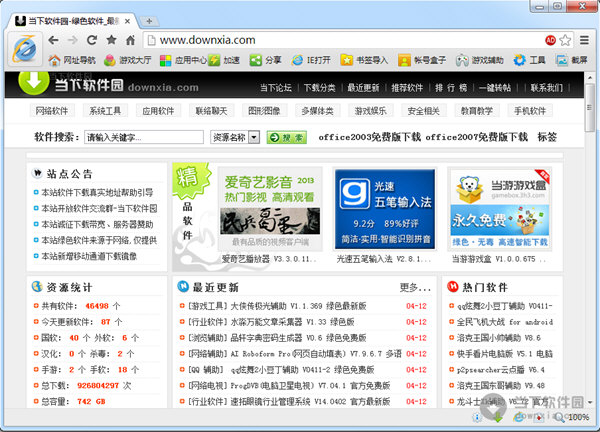The image size is (600, 432).
Task: Open office2007免费版下载 link
Action: click(x=476, y=137)
